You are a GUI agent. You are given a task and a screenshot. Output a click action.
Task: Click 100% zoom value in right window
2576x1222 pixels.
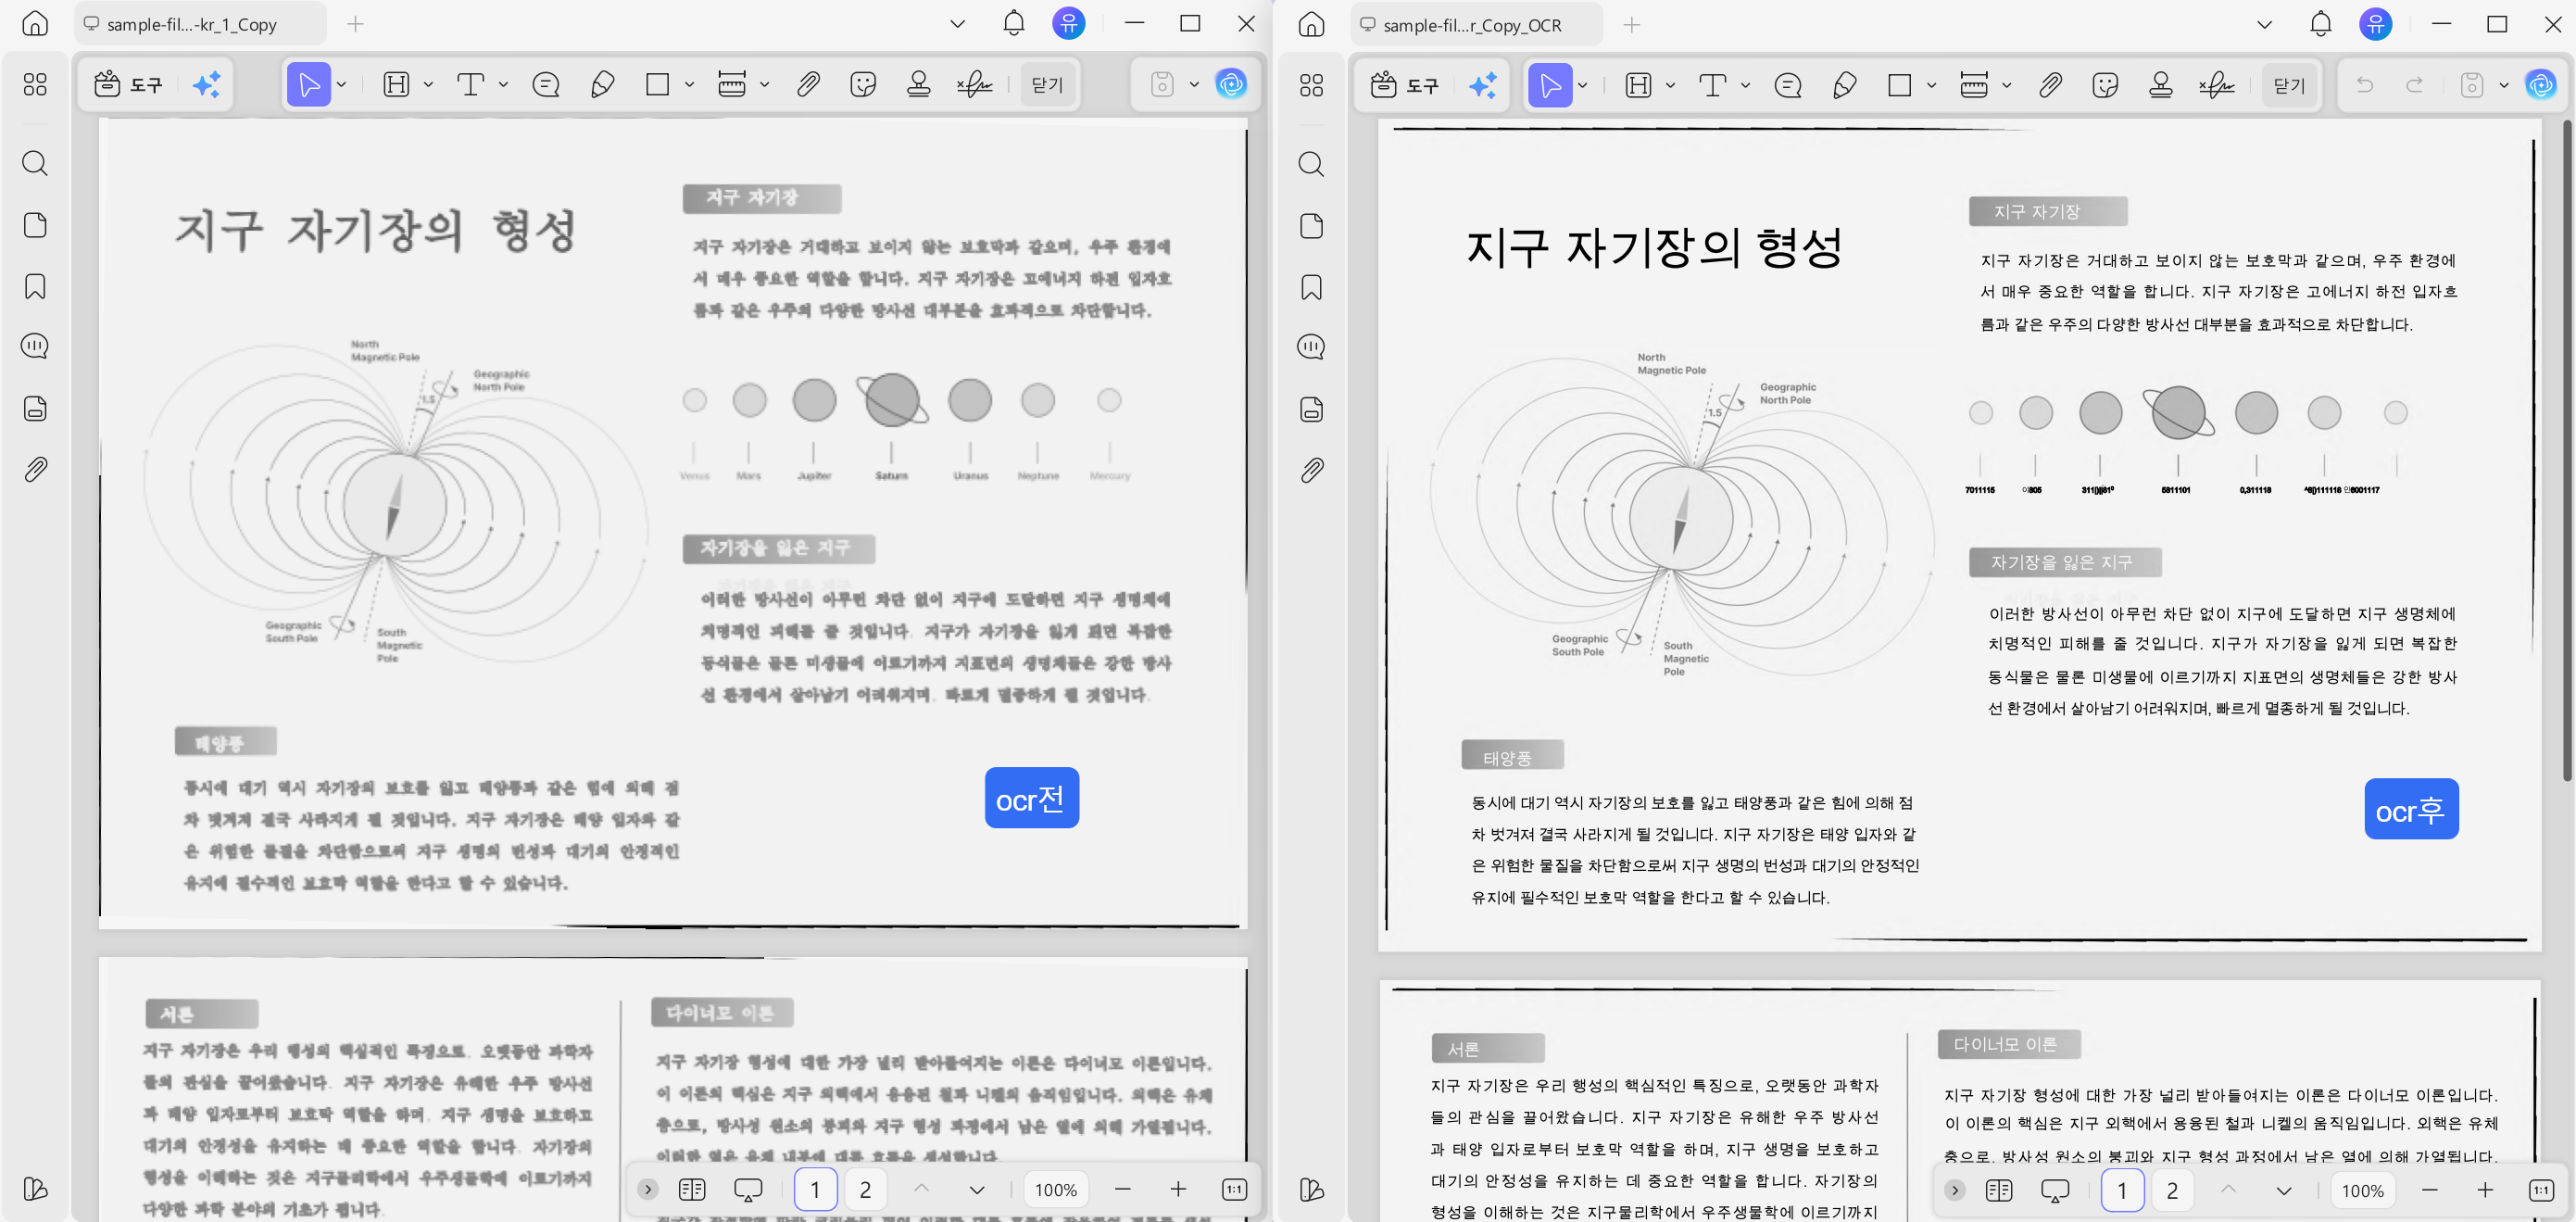(2362, 1190)
